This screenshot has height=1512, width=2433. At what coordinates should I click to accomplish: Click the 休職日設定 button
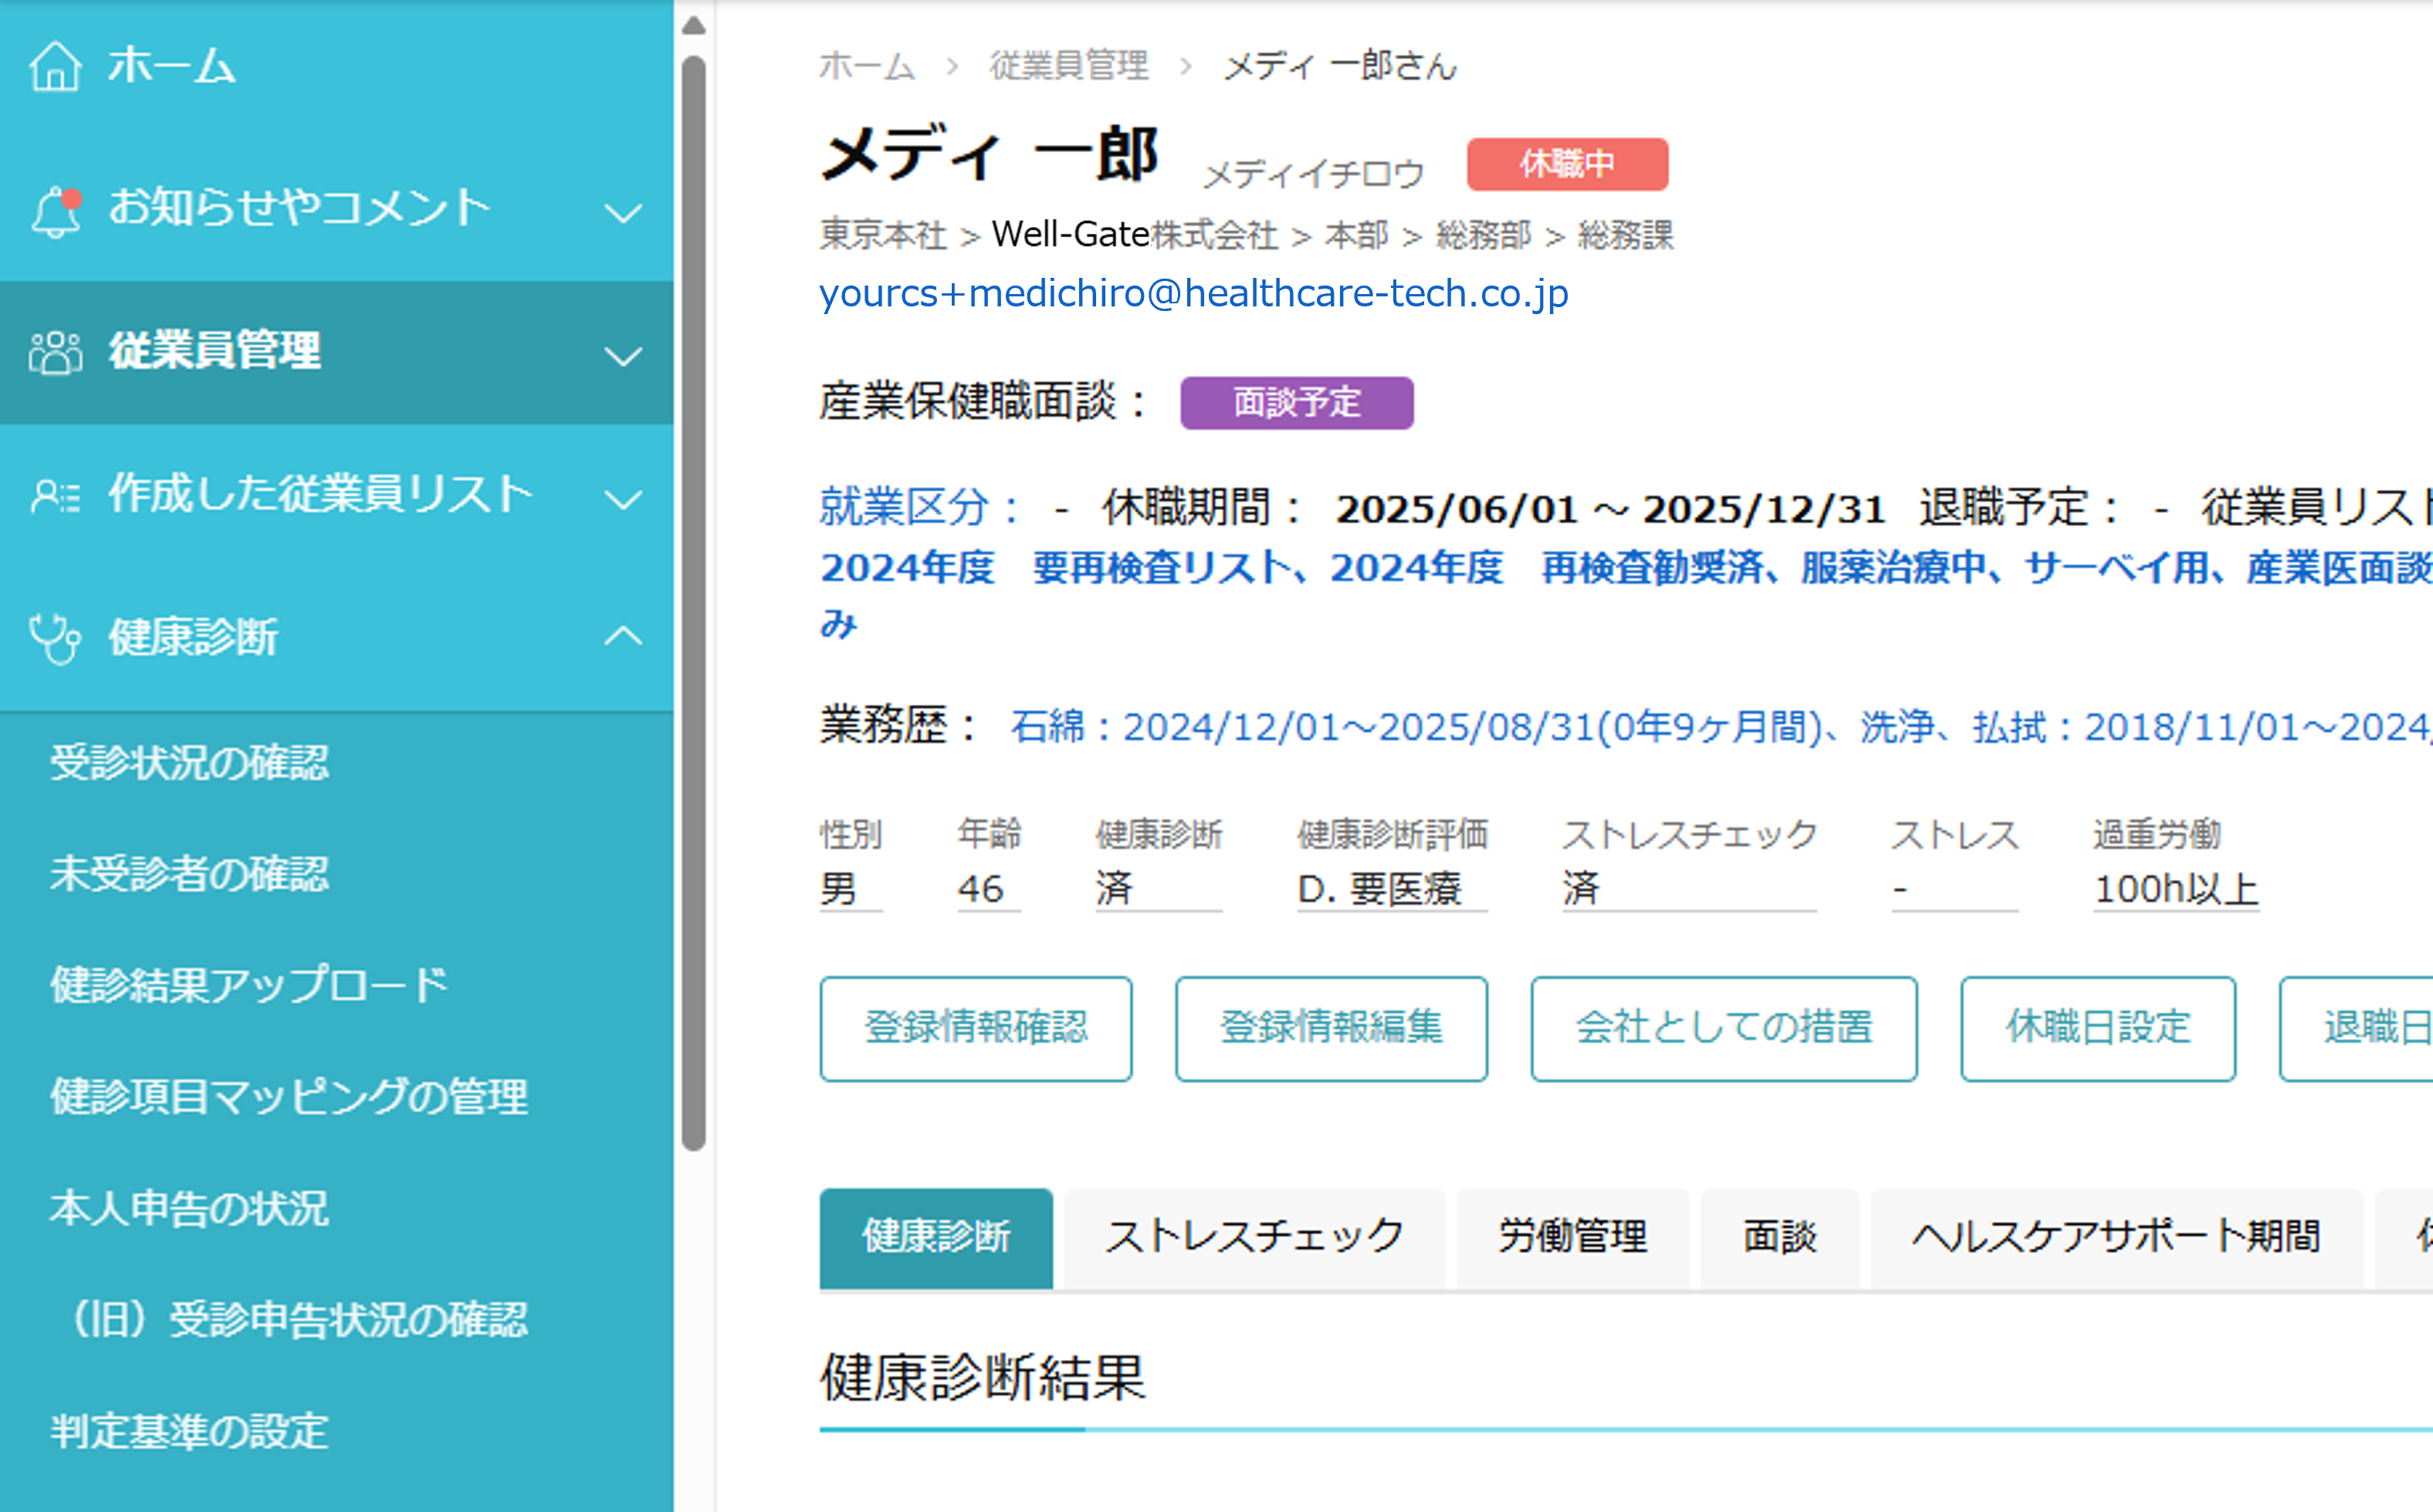pos(2098,1029)
